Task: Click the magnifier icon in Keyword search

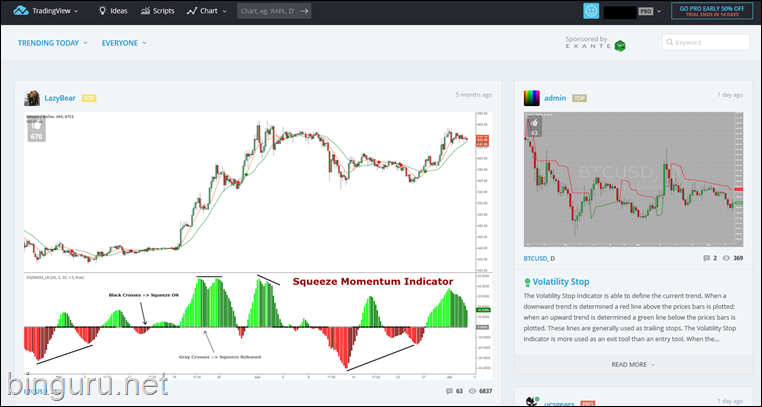Action: coord(670,42)
